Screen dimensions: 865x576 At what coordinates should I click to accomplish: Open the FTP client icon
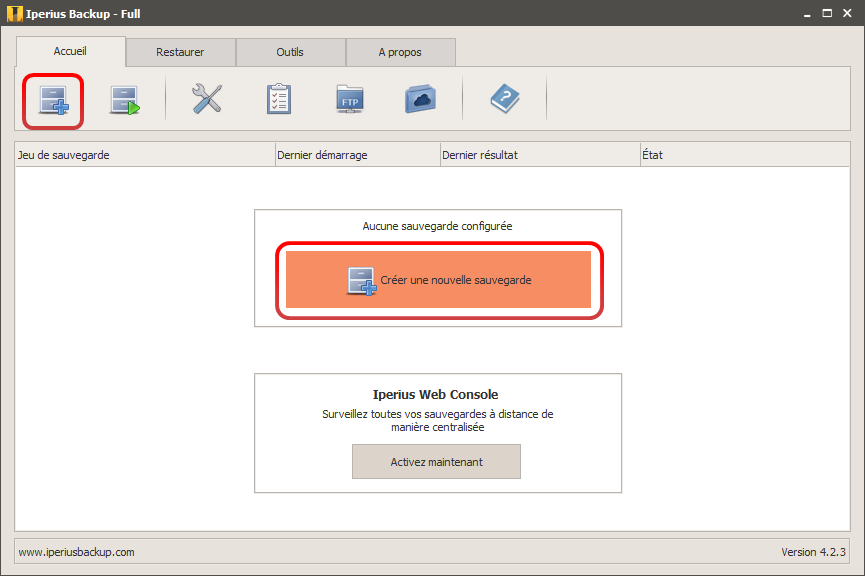pos(350,99)
